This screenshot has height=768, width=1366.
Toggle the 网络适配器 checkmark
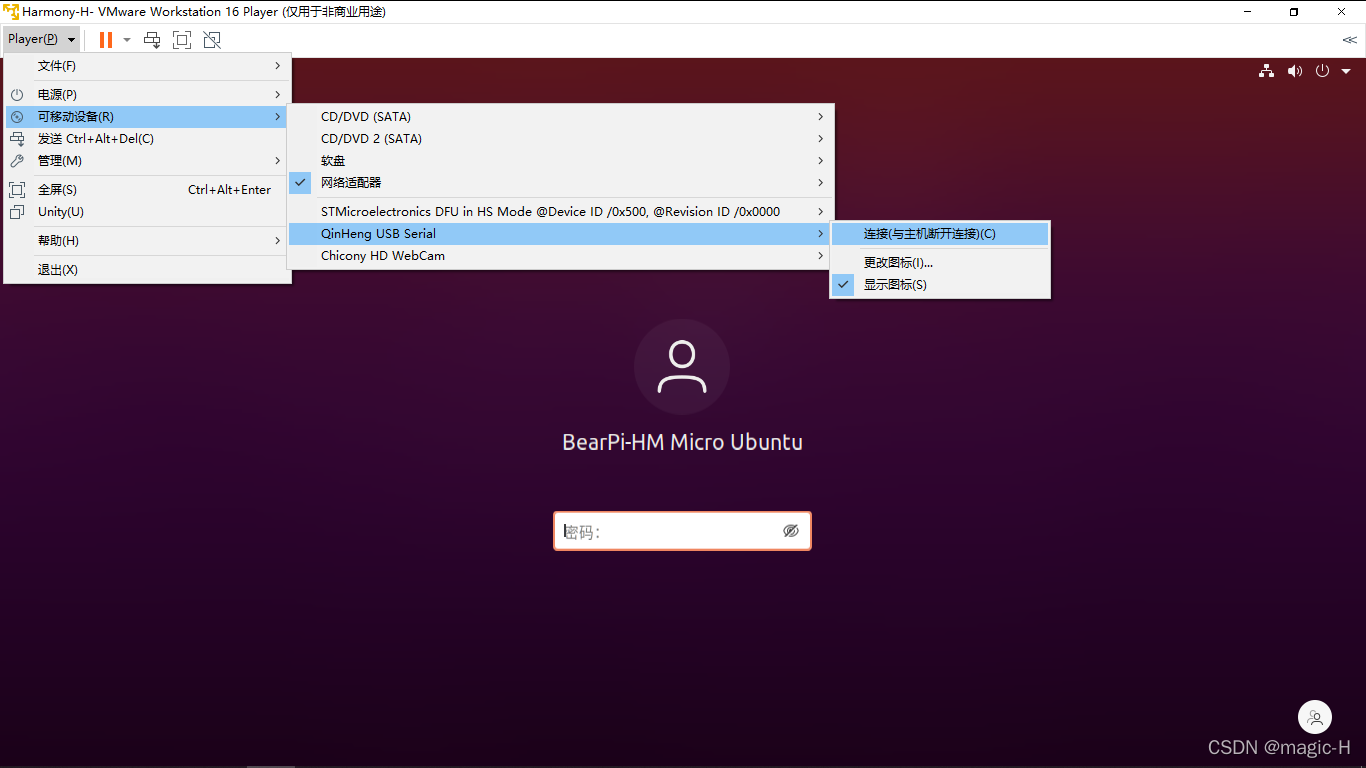coord(301,183)
